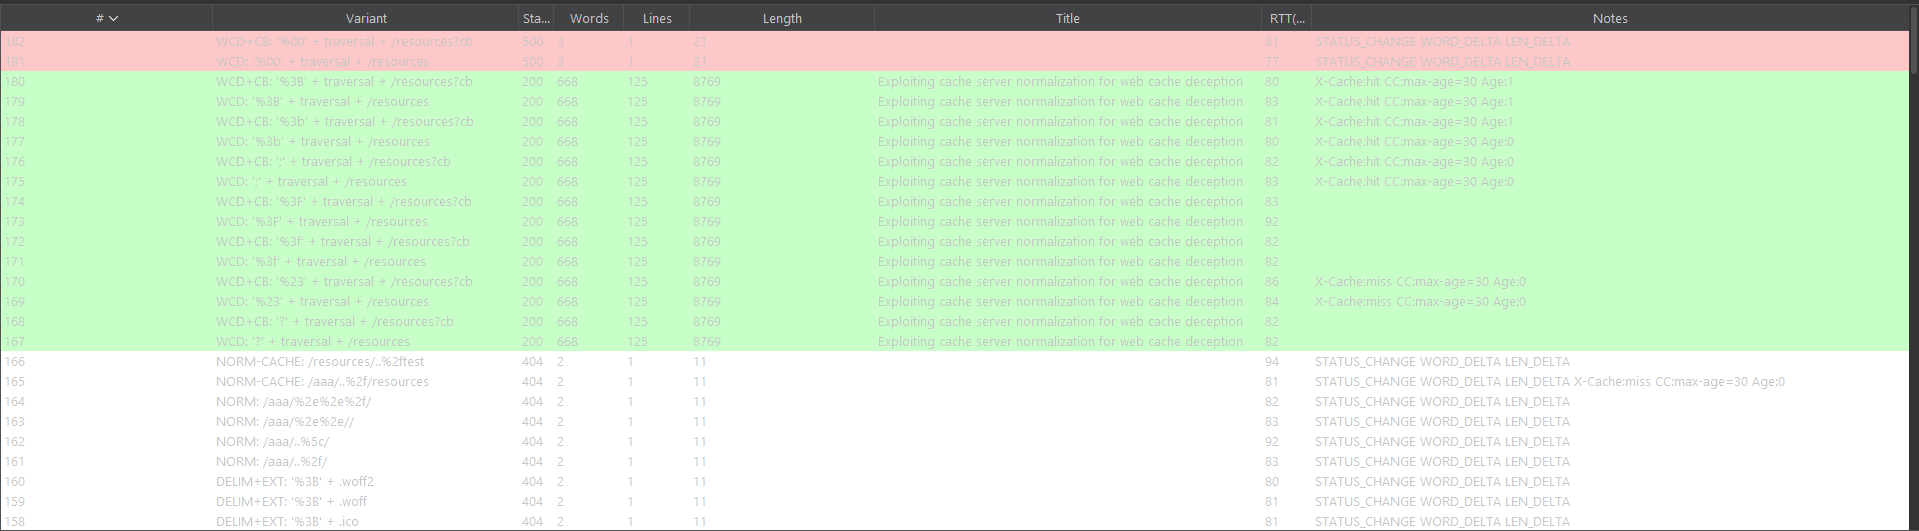Click variant "NORM: /aaa/..%2f/"
Screen dimensions: 1919x531
point(271,462)
